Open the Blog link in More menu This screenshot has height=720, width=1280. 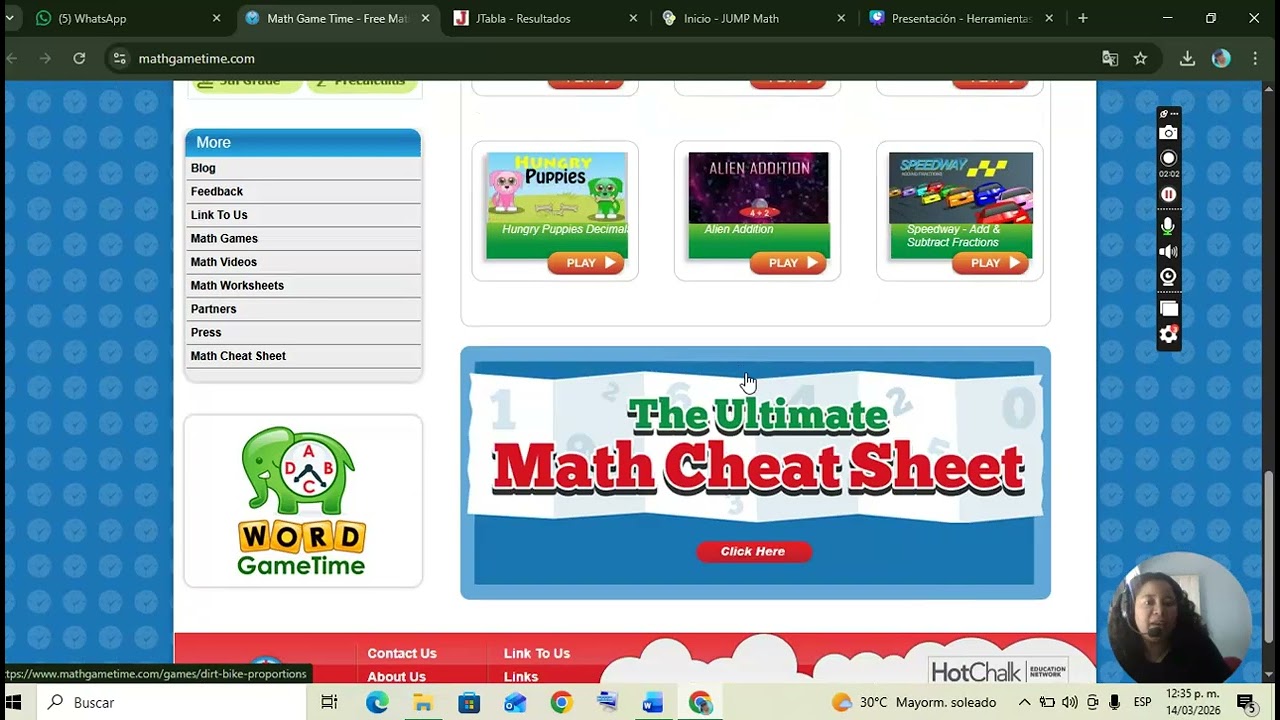pos(203,168)
